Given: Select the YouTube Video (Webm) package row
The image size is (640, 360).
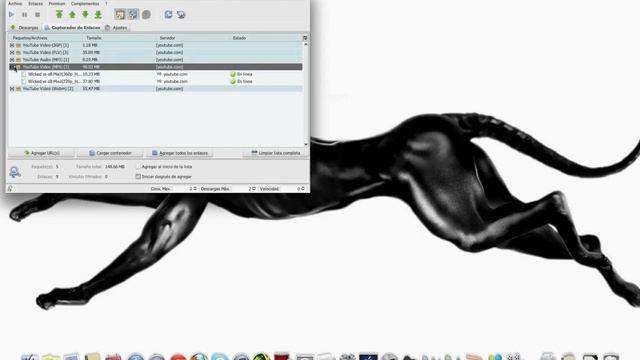Looking at the screenshot, I should tap(156, 89).
